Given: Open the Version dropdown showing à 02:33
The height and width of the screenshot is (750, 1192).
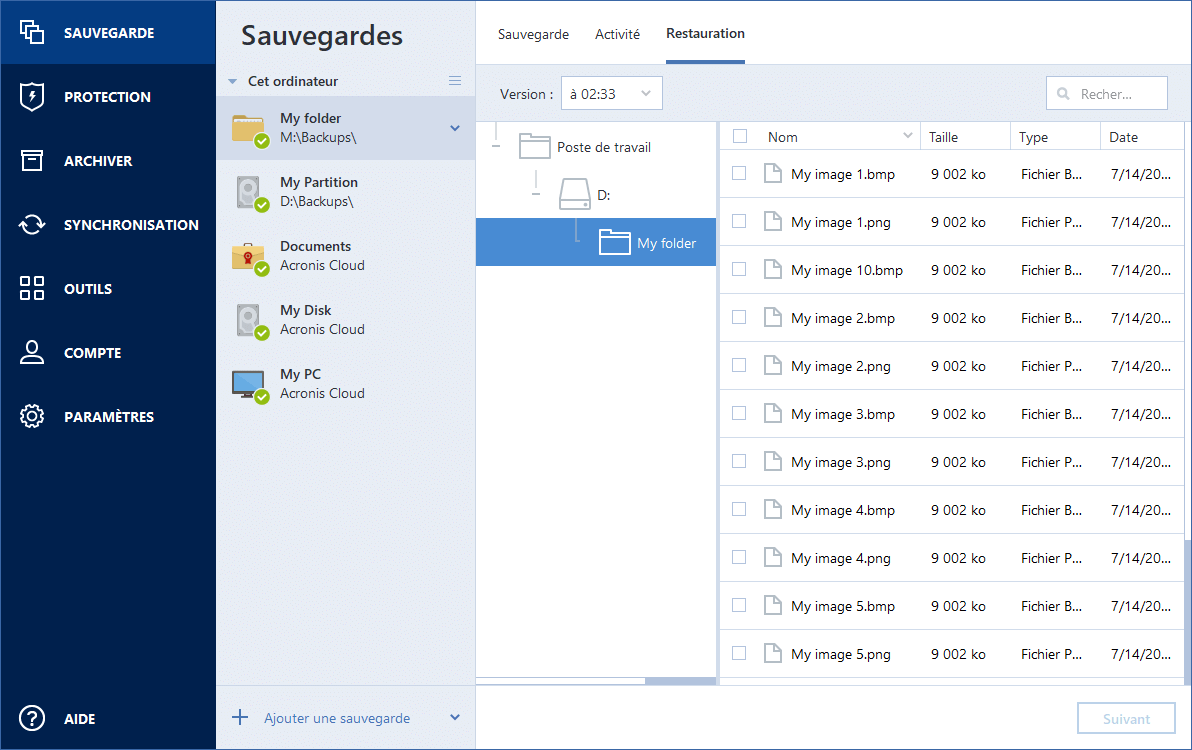Looking at the screenshot, I should 611,94.
